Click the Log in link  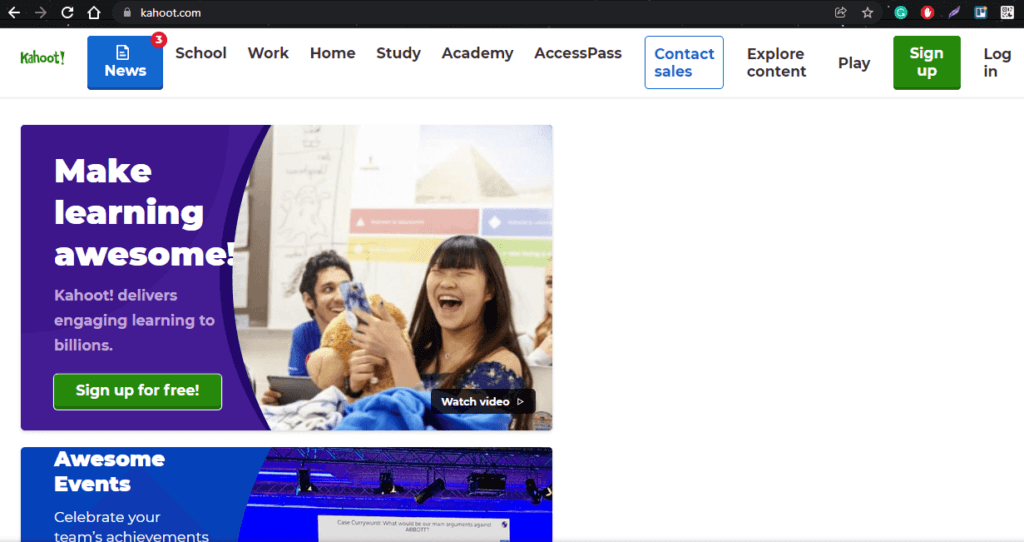pos(997,62)
